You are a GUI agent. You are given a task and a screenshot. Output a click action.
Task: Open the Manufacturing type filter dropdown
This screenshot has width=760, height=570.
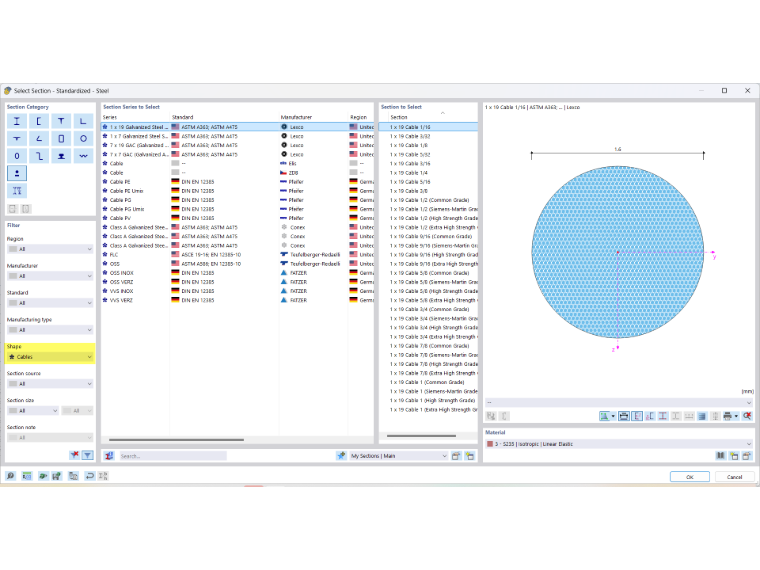click(x=50, y=330)
